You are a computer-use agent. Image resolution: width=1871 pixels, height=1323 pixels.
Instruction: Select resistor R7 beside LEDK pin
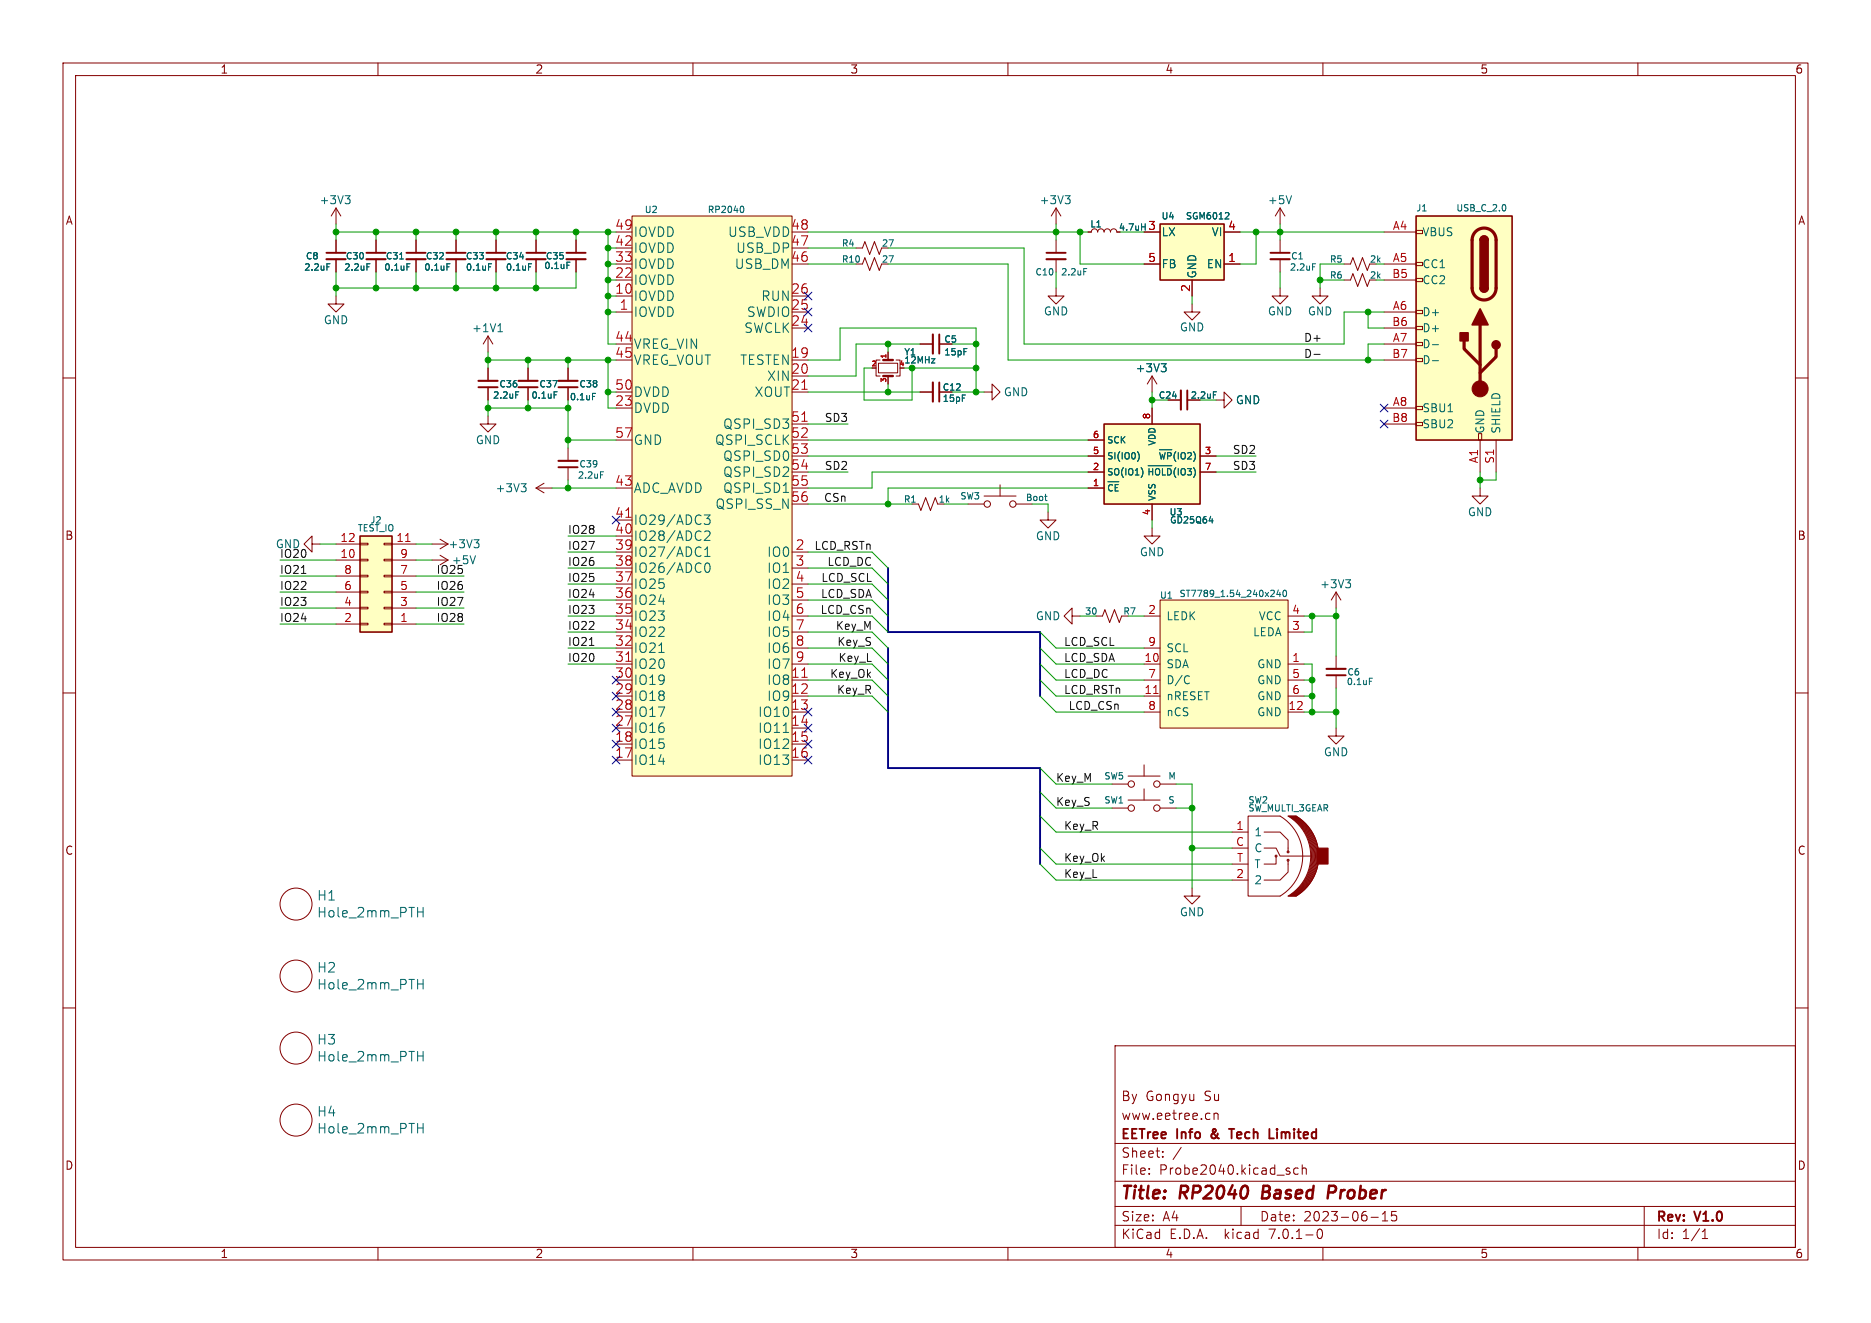[x=1111, y=616]
